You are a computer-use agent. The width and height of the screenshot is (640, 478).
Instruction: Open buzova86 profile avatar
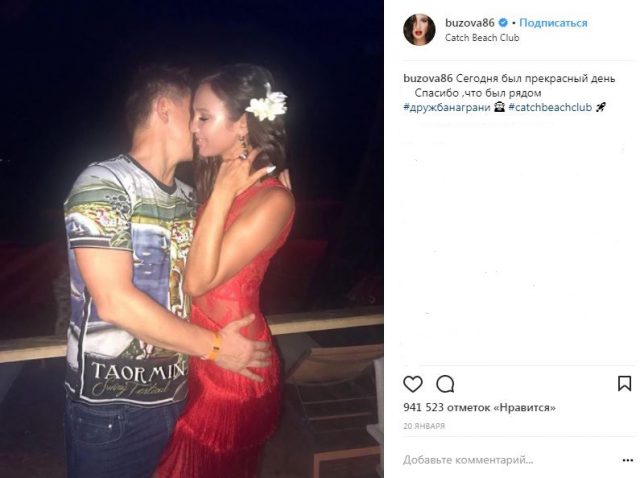click(419, 29)
